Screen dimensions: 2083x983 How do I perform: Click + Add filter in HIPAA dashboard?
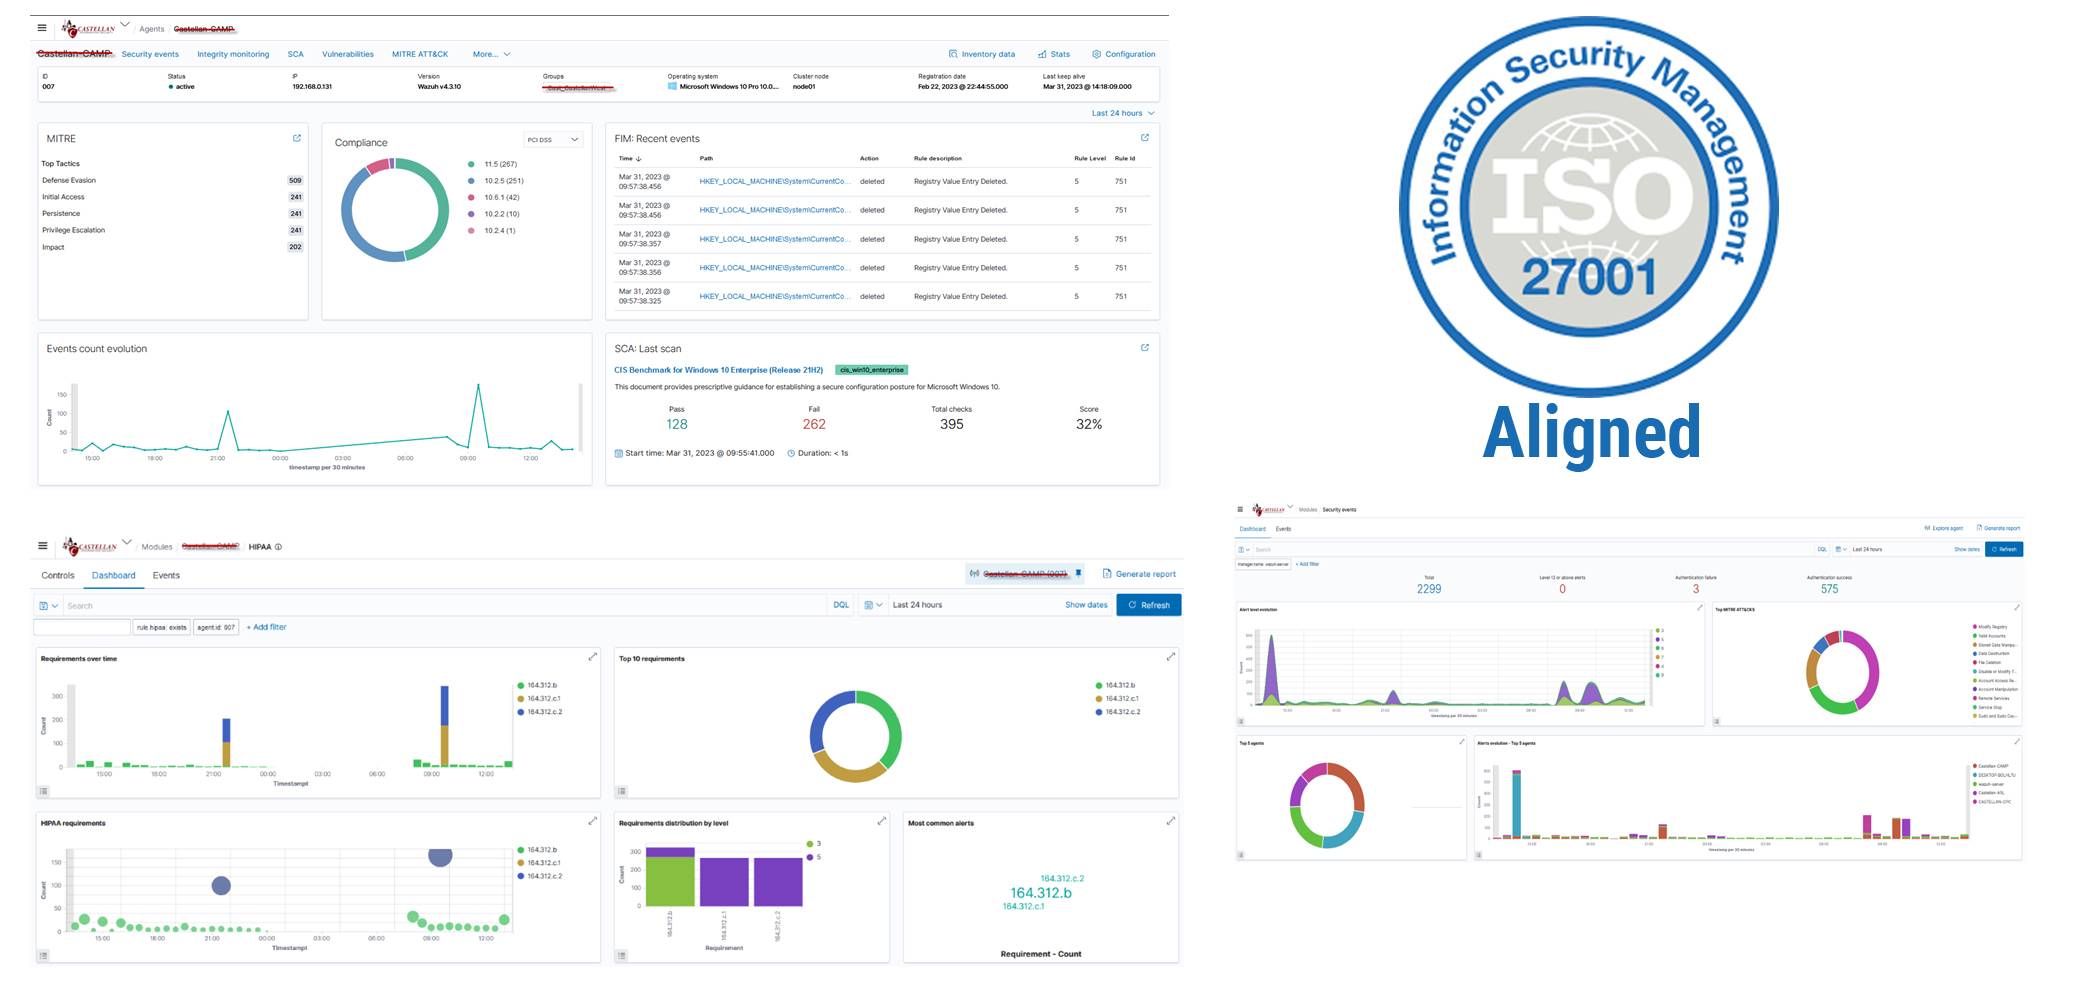click(267, 627)
